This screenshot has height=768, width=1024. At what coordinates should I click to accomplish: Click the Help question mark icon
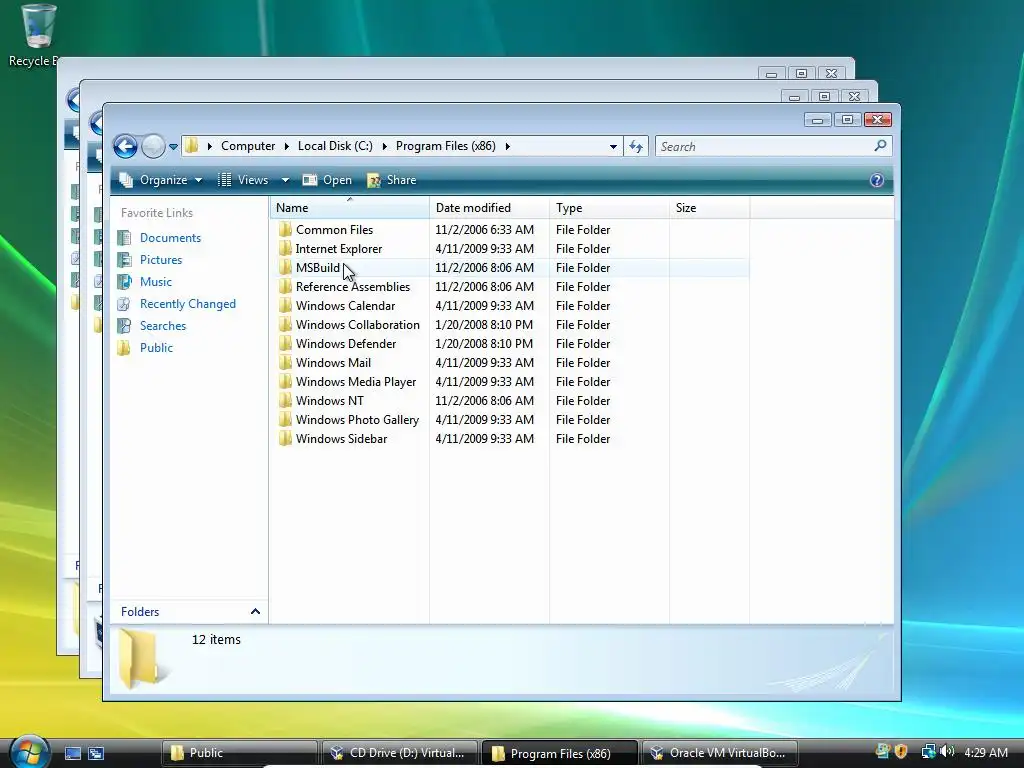[x=876, y=180]
